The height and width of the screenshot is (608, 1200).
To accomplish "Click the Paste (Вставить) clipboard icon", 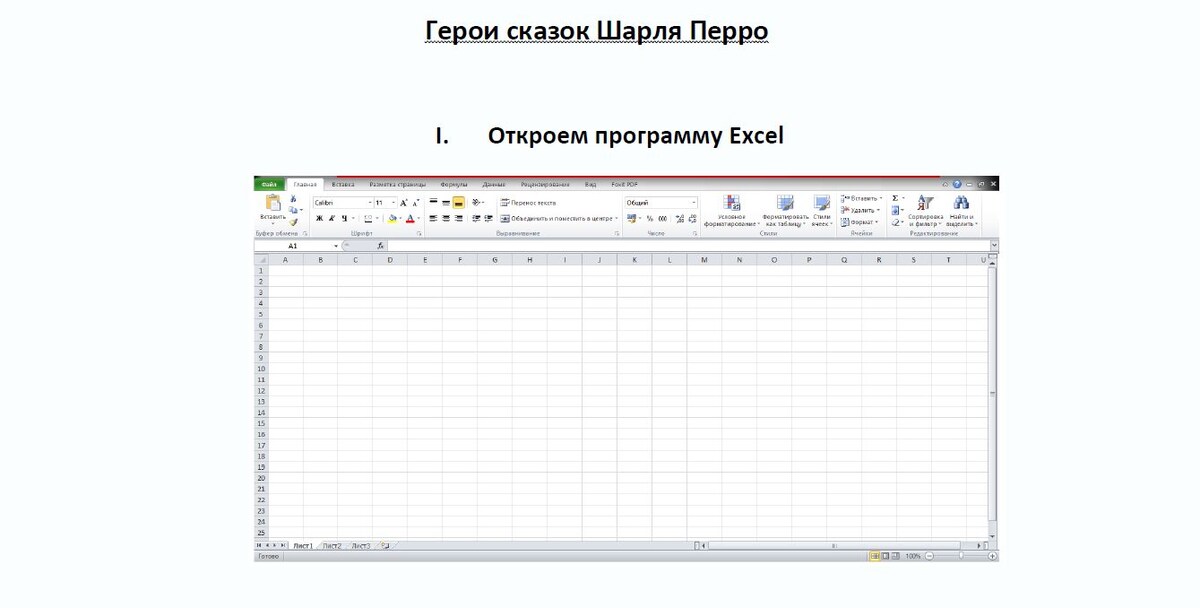I will (x=273, y=202).
